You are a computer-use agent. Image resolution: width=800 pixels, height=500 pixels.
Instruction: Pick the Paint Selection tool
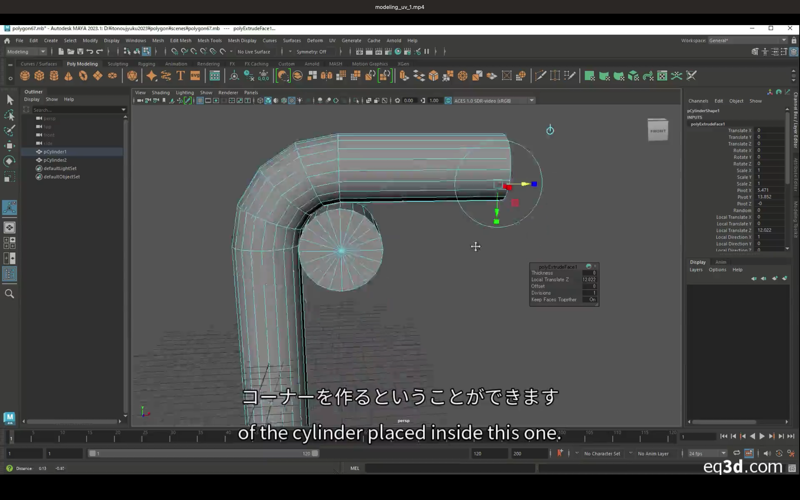(10, 130)
